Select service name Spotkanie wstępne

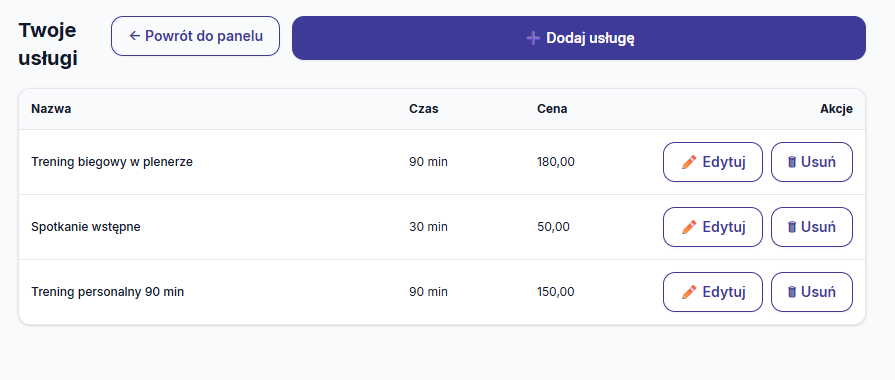[86, 227]
